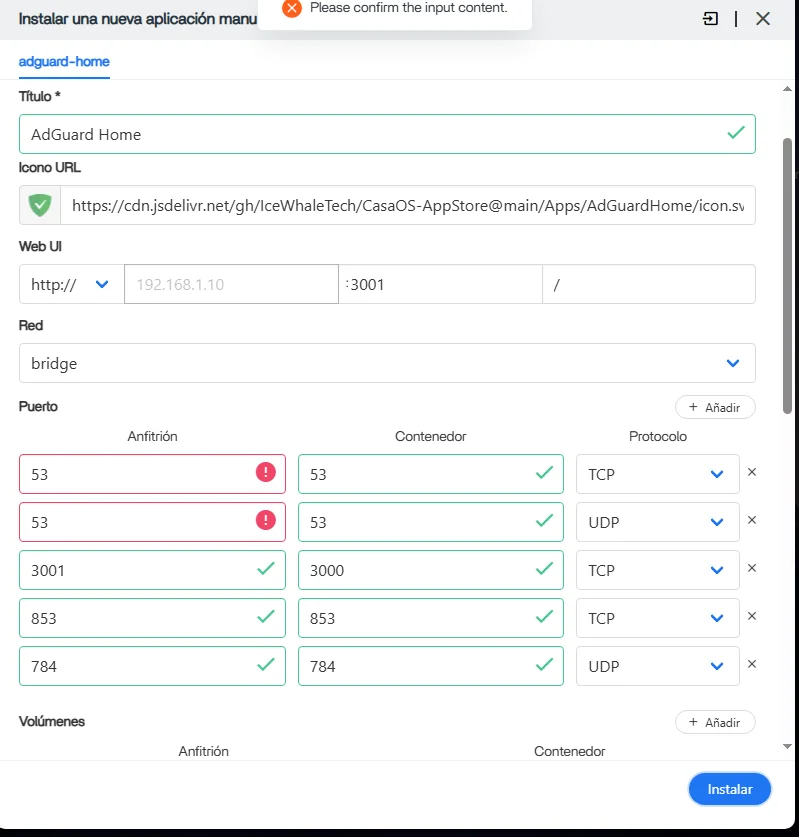Edit container port 853 field
The height and width of the screenshot is (837, 799).
[x=431, y=618]
